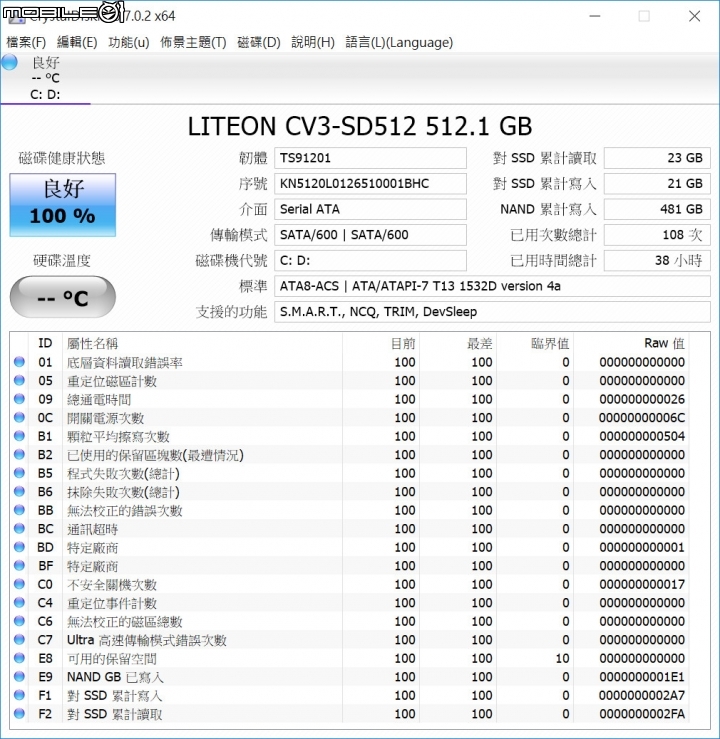Screen dimensions: 720x739
Task: Click the status dot for attribute E8
Action: pyautogui.click(x=19, y=658)
